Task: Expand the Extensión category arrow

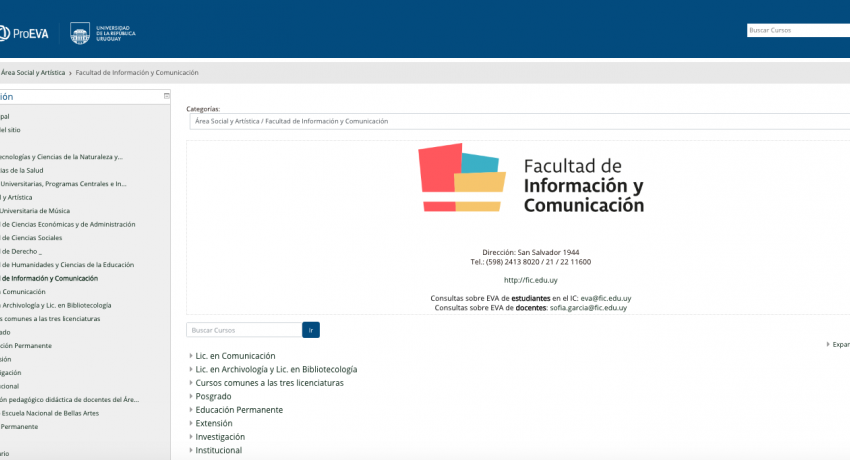Action: tap(191, 424)
